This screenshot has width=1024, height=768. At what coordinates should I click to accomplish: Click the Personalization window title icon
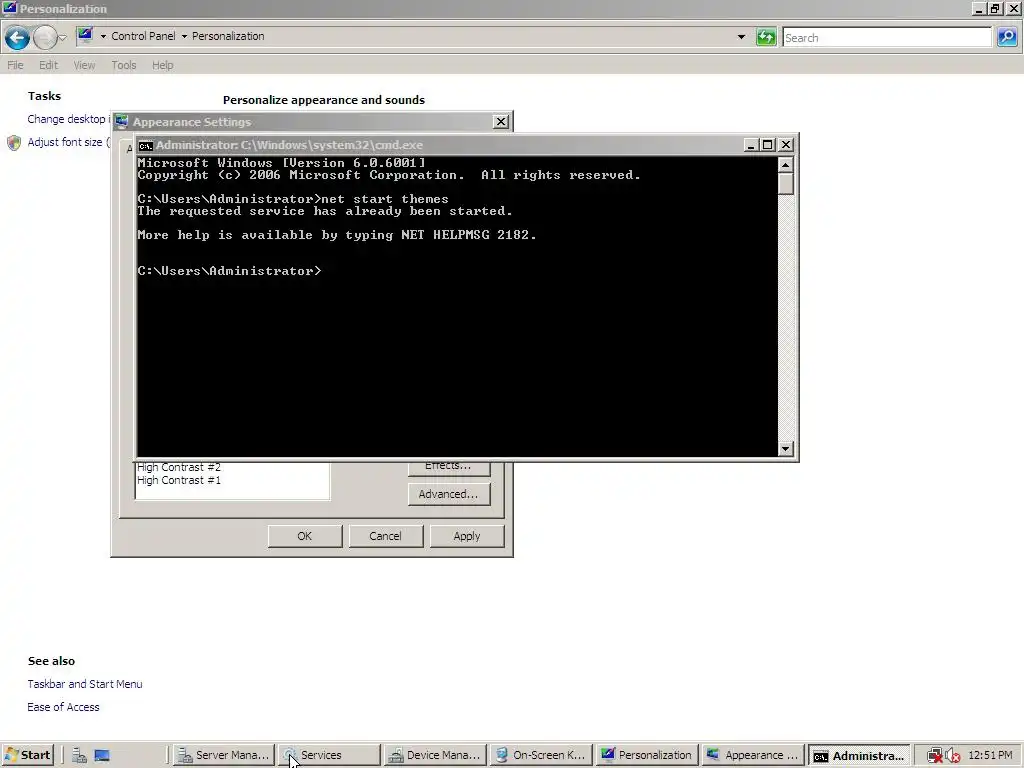9,8
